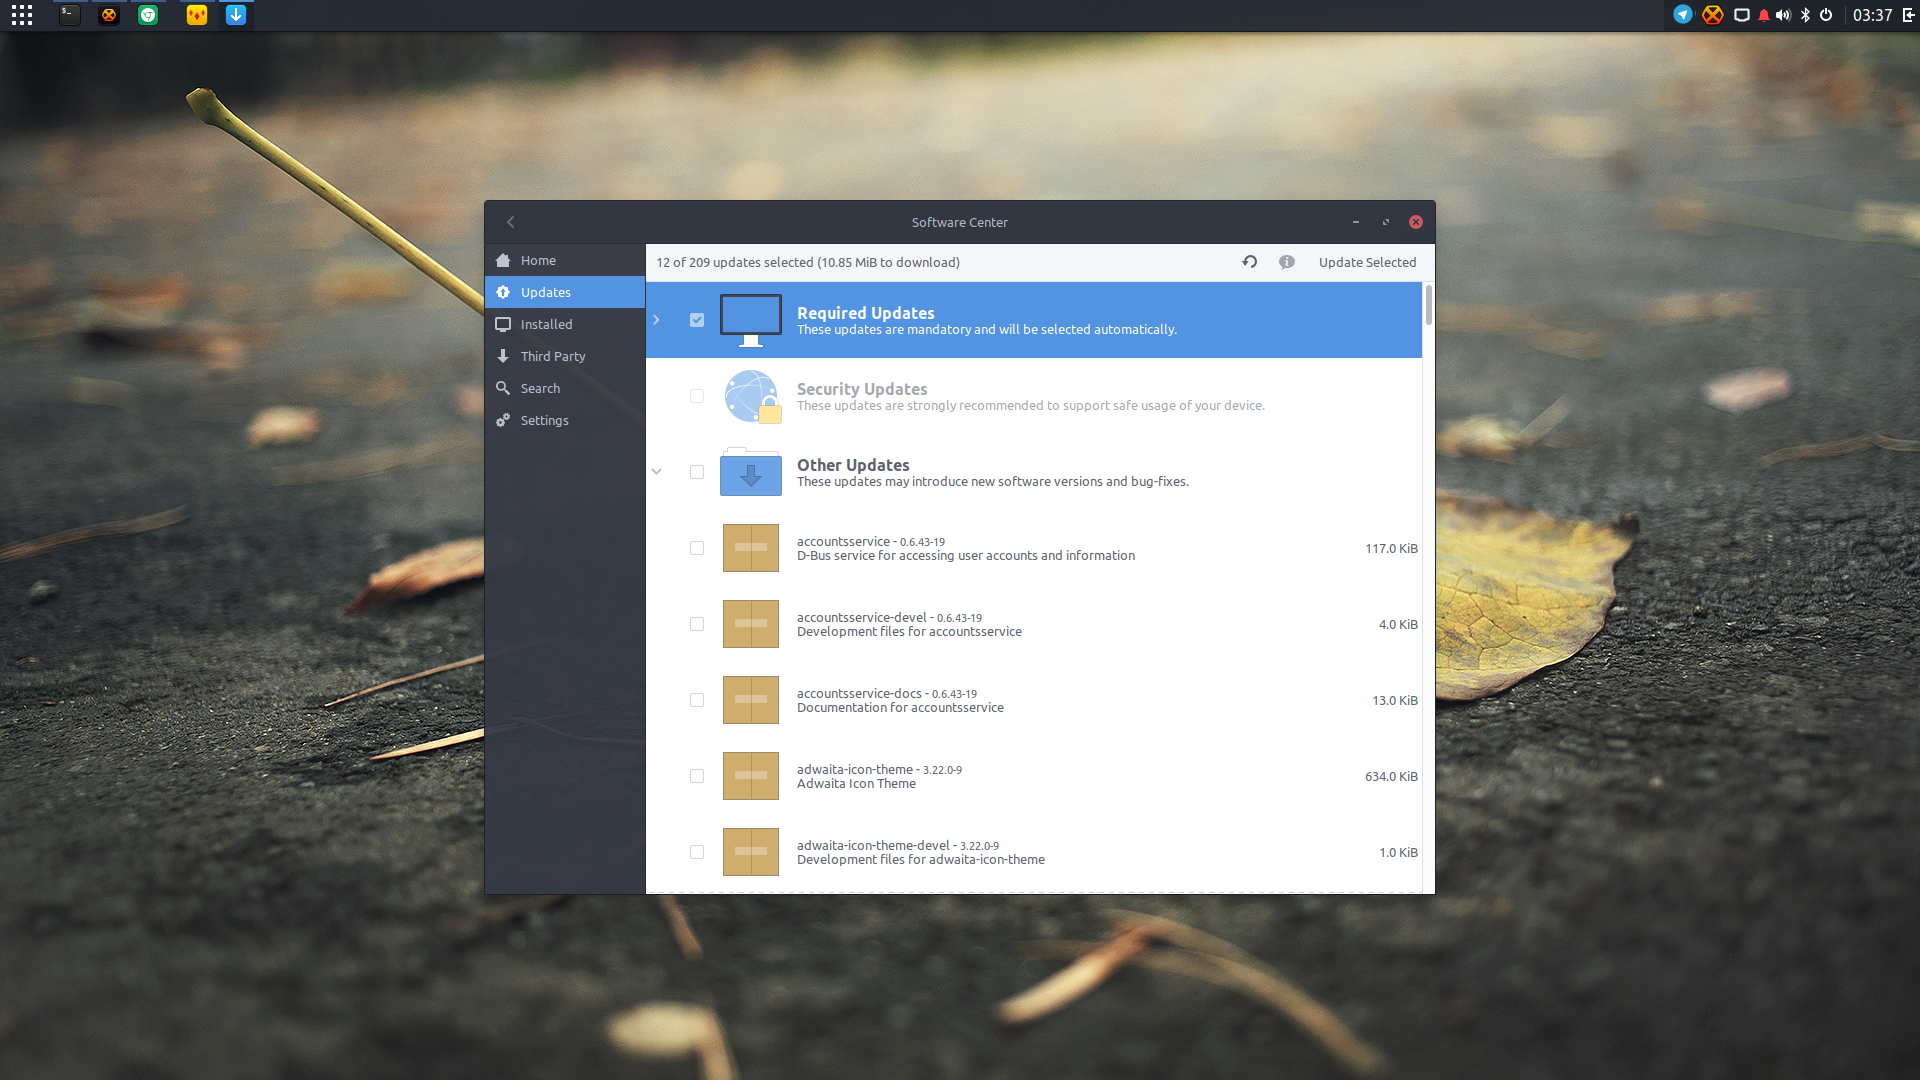Click the '1.0 KiB' size value

pyautogui.click(x=1398, y=852)
